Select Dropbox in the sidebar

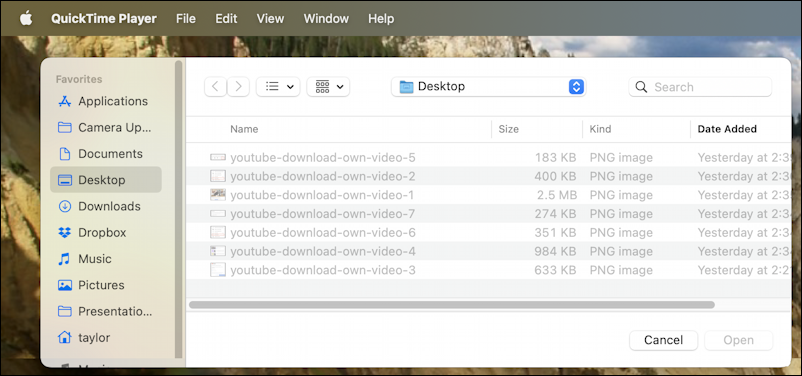(106, 232)
